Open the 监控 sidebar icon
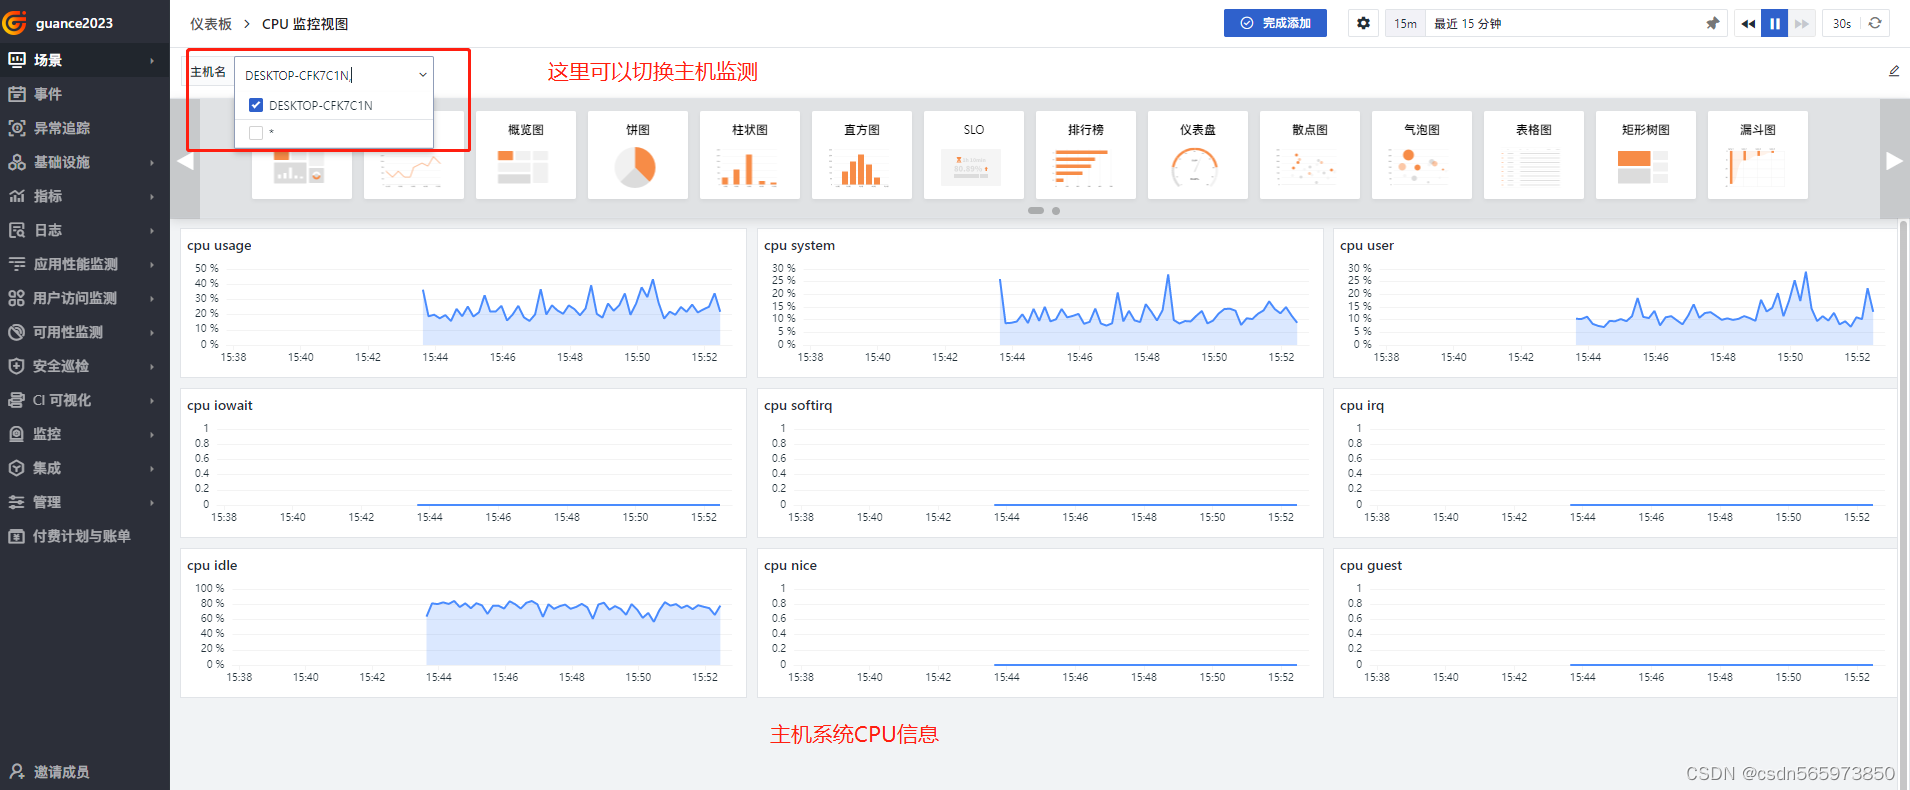1910x790 pixels. (17, 434)
